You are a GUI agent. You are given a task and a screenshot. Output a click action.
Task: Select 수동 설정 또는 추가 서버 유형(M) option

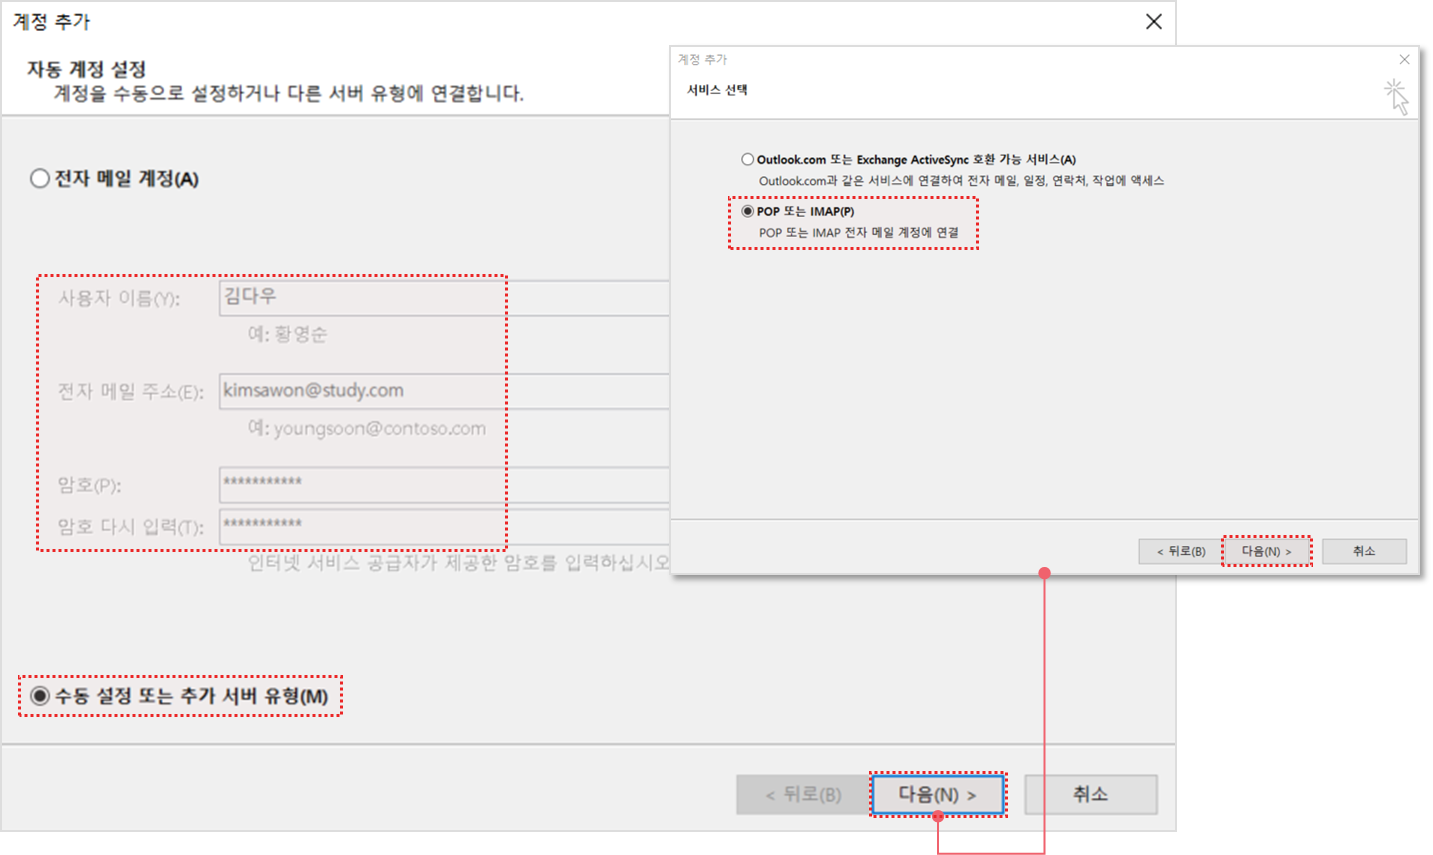coord(40,696)
